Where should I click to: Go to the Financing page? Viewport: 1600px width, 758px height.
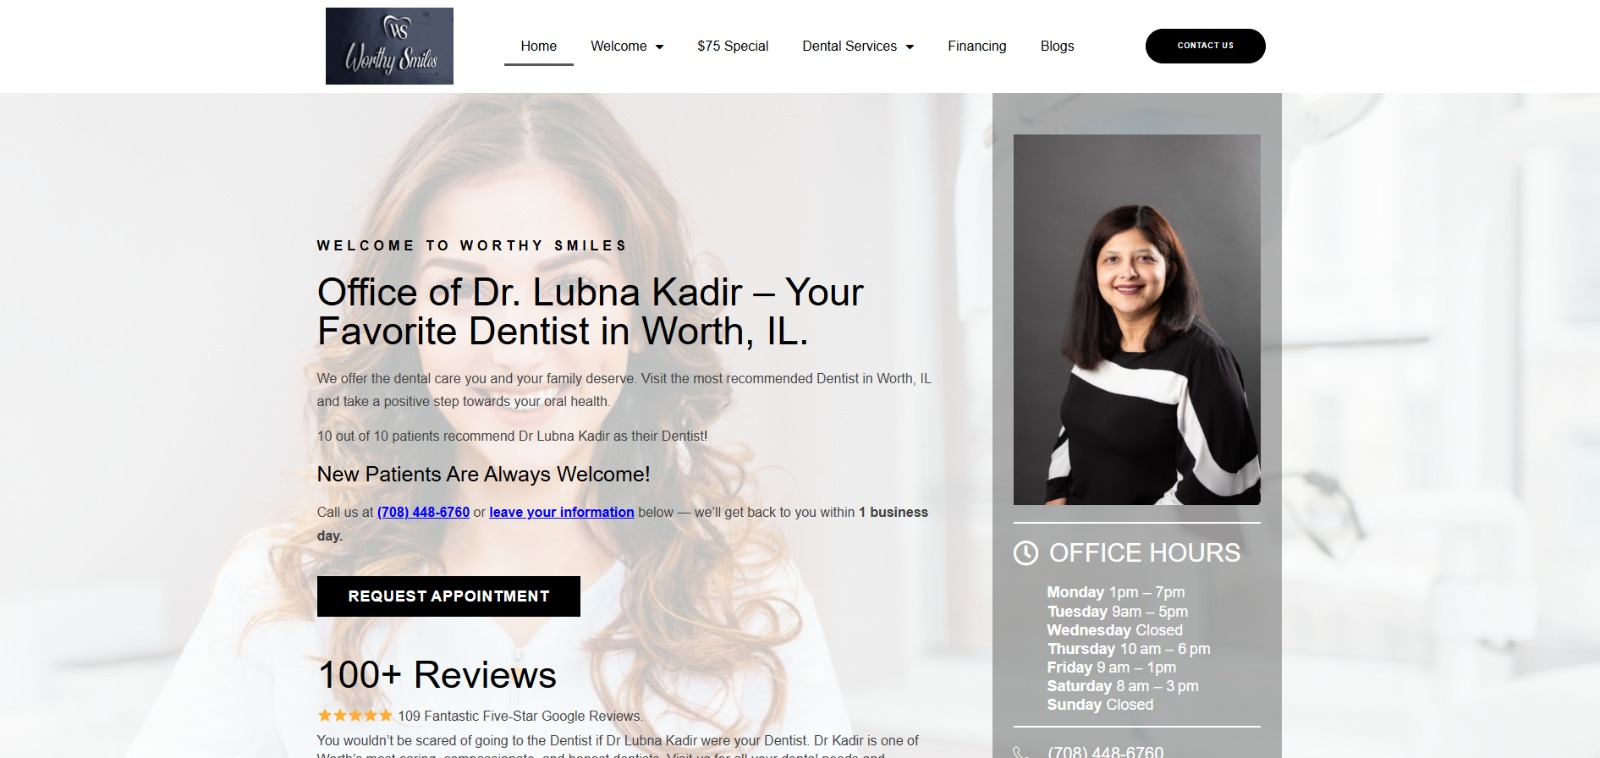(x=977, y=46)
